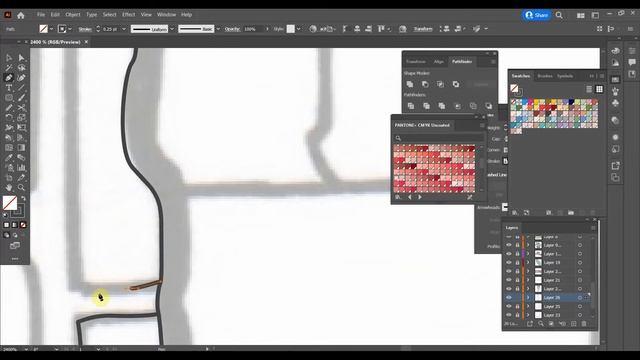
Task: Unlock Layer 21 via its lock icon
Action: pos(517,280)
